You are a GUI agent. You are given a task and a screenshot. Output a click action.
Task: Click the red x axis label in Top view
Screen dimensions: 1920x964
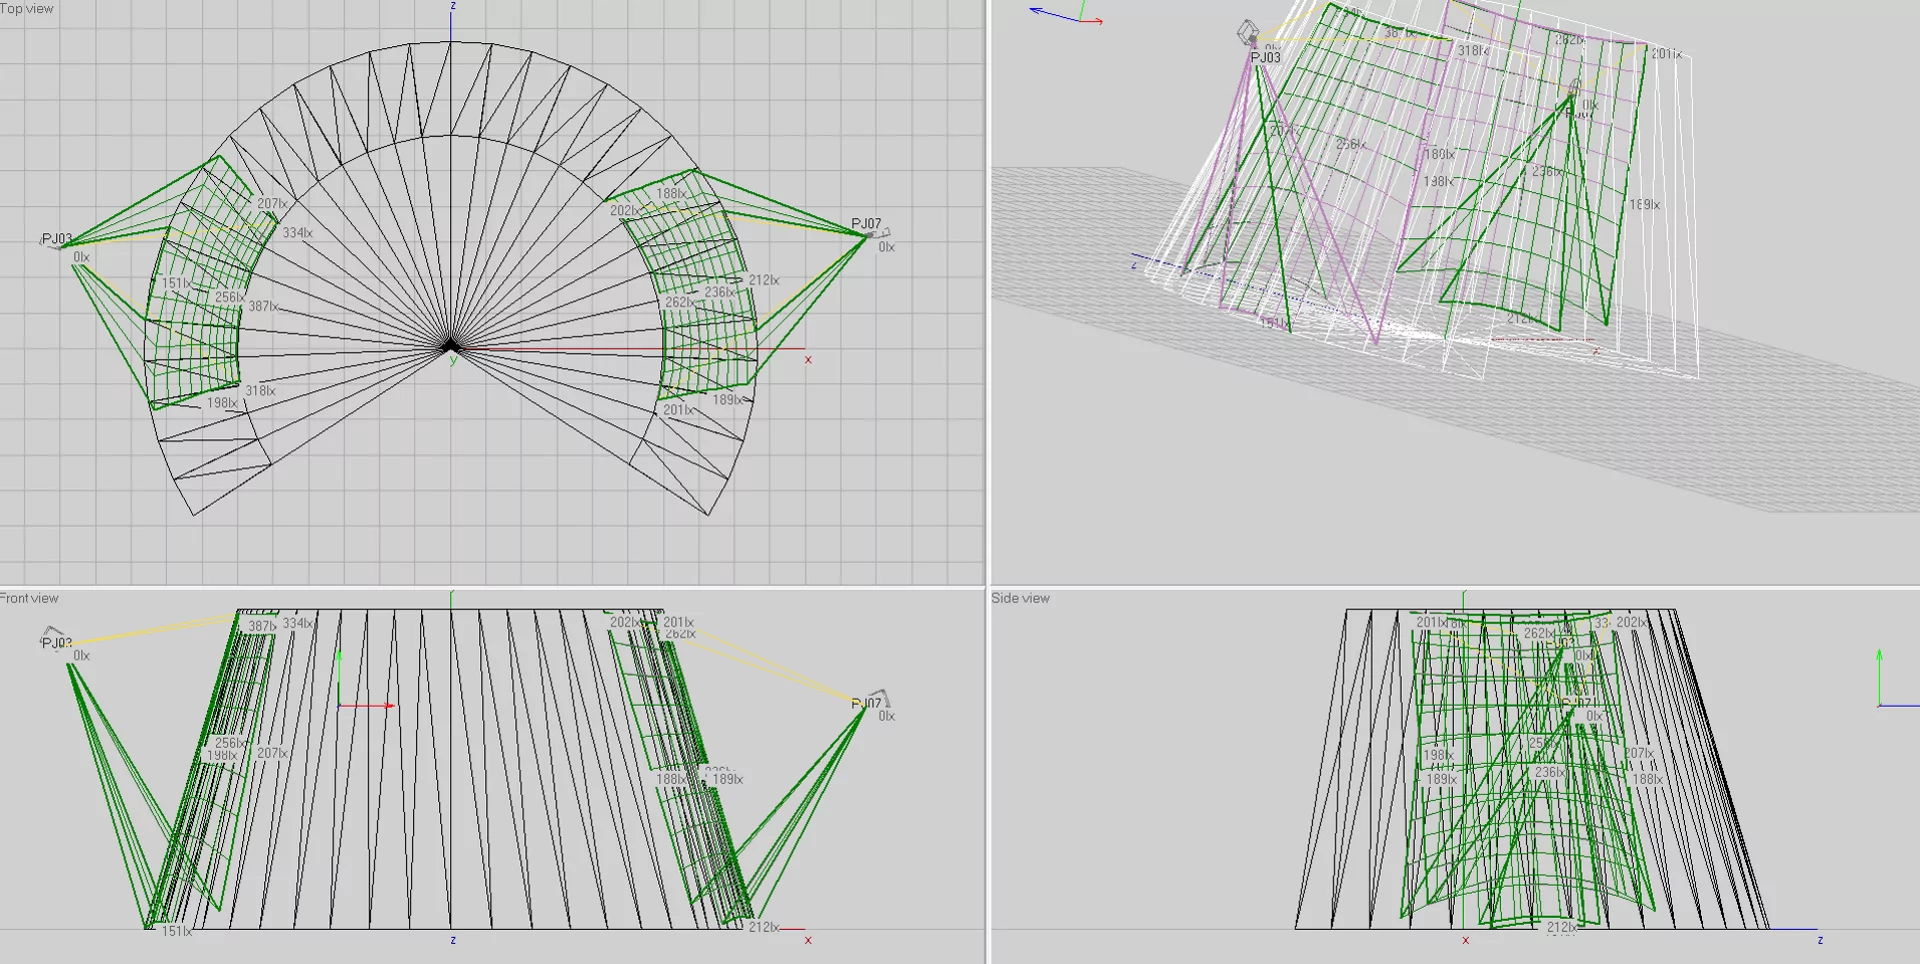point(808,359)
